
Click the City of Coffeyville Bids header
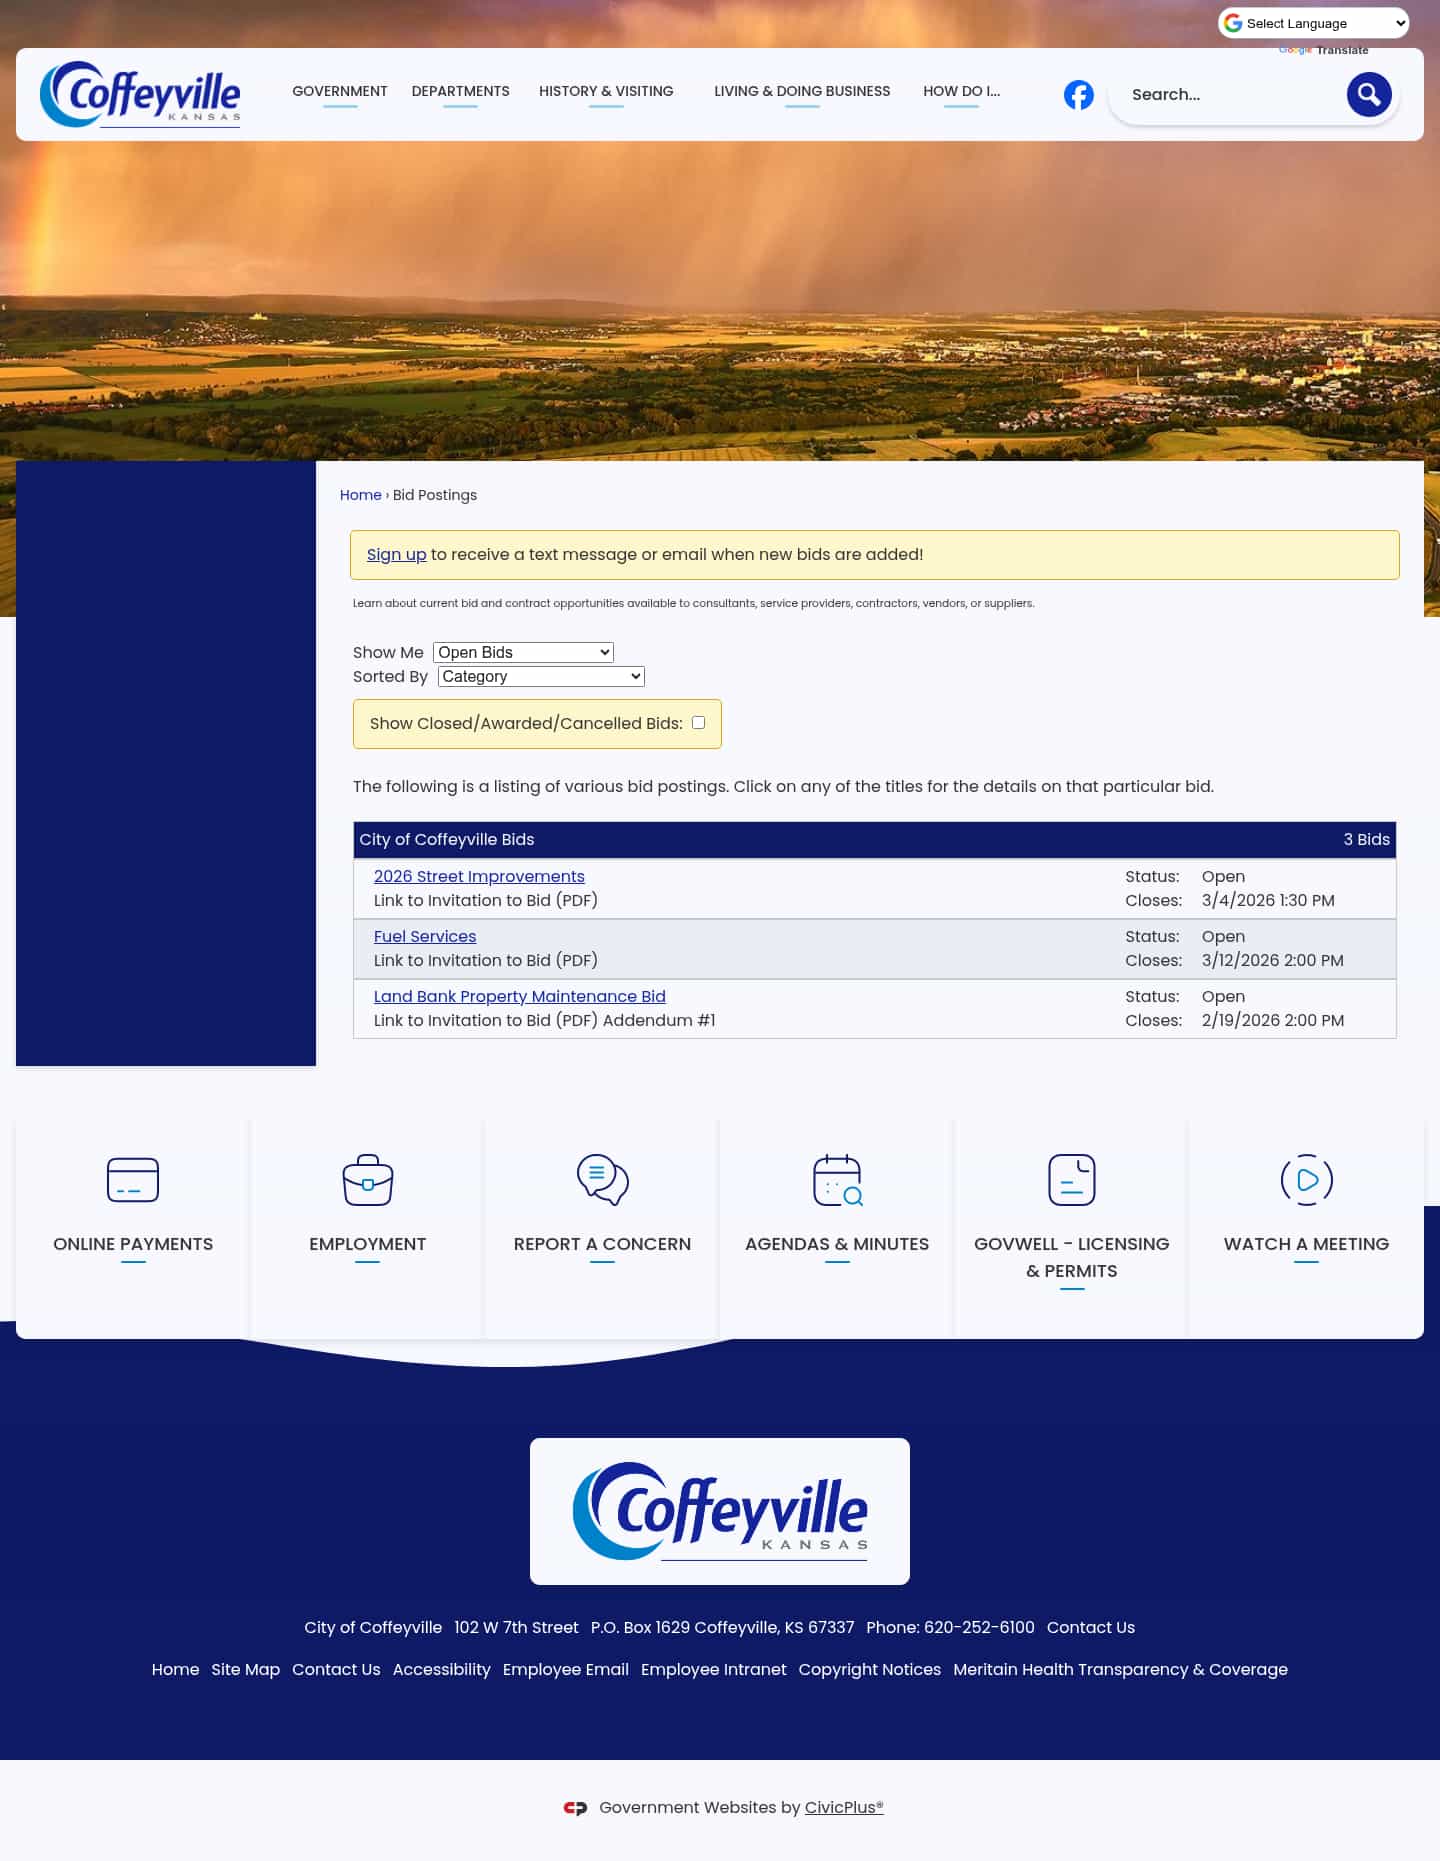(x=447, y=839)
